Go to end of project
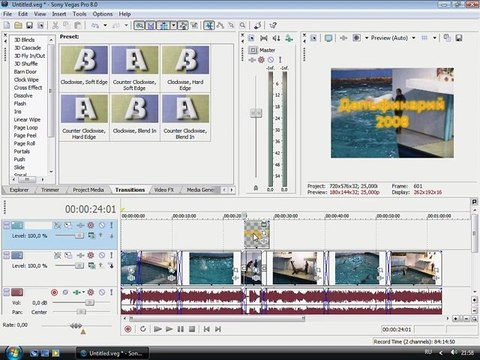 (218, 329)
